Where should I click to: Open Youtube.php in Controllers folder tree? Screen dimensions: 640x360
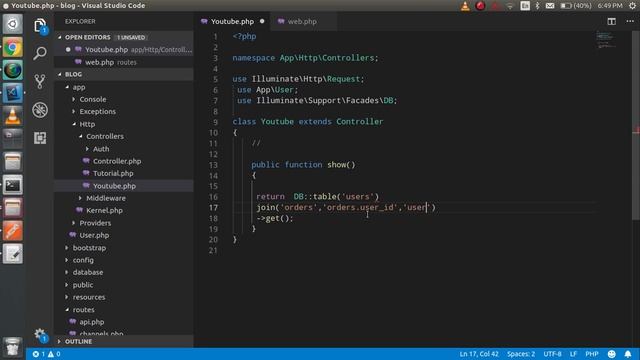tap(114, 186)
